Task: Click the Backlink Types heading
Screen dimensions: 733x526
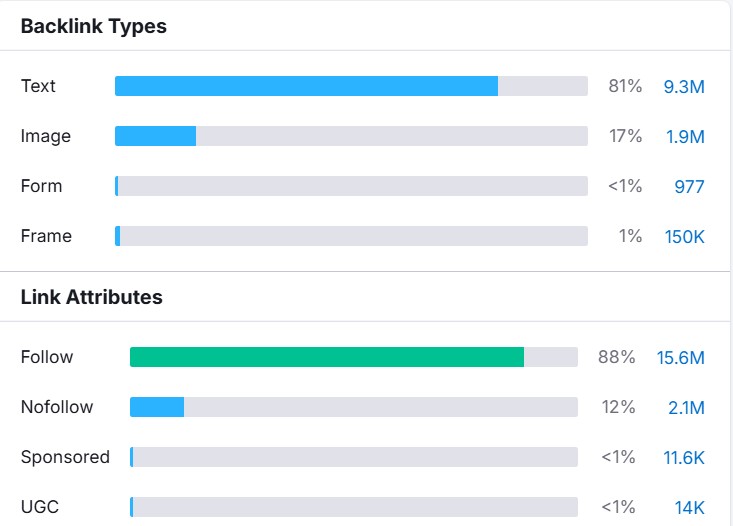Action: click(x=94, y=27)
